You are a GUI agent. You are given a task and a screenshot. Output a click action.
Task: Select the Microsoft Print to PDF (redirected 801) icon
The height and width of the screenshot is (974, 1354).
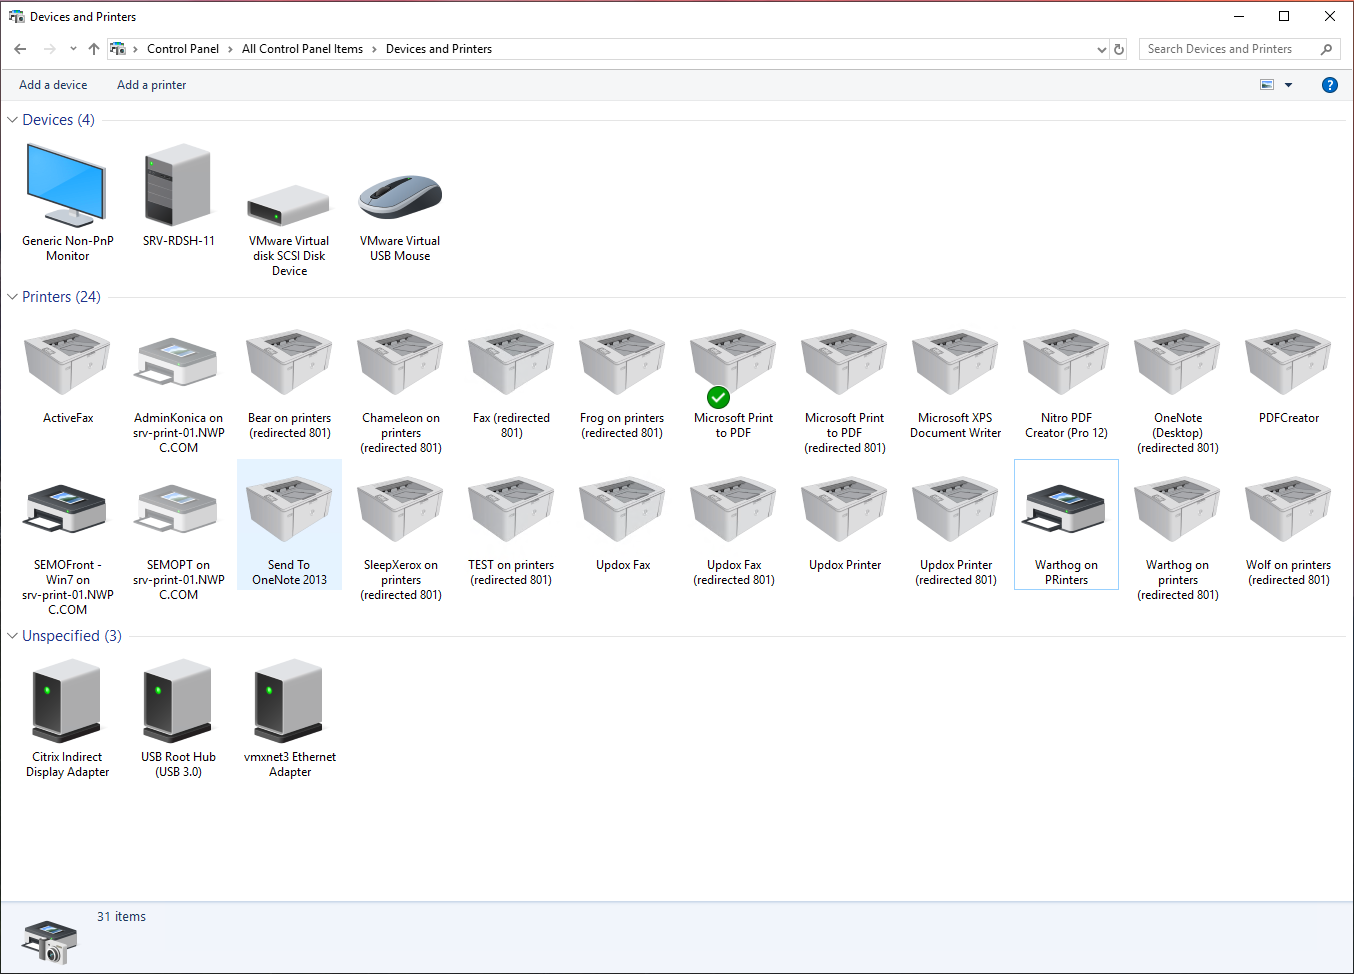click(x=844, y=362)
